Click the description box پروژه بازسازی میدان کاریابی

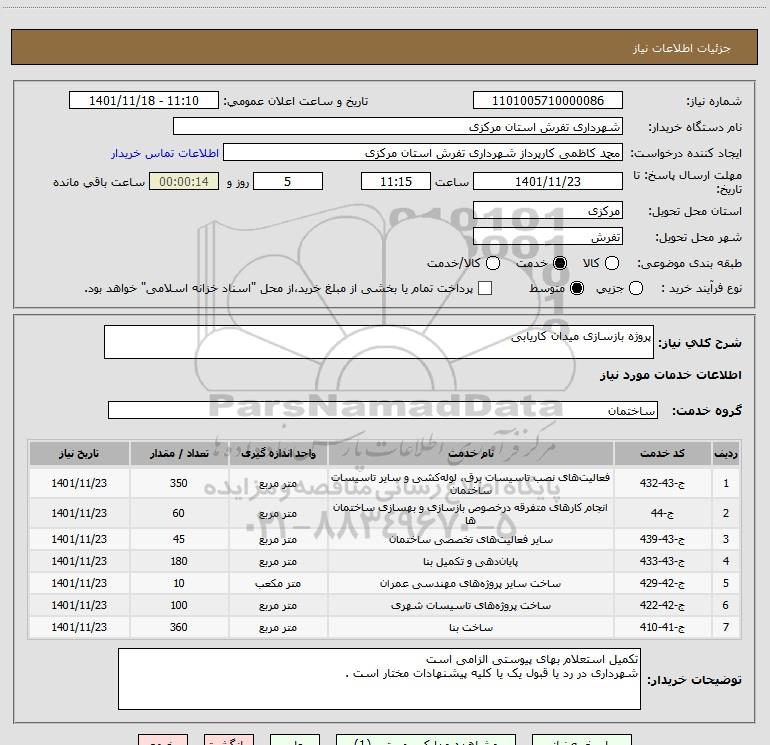point(379,342)
